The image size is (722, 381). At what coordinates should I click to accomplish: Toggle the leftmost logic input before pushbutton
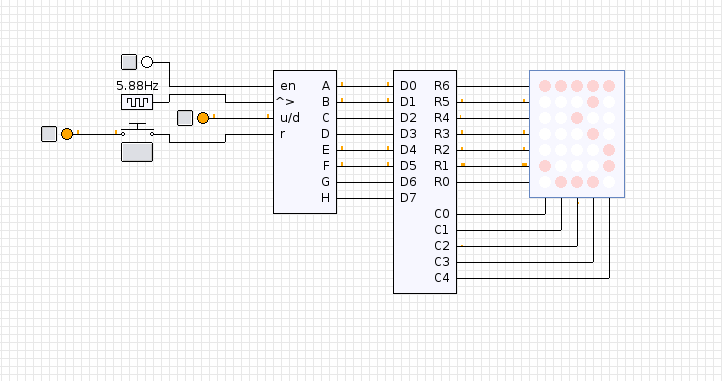pyautogui.click(x=49, y=134)
